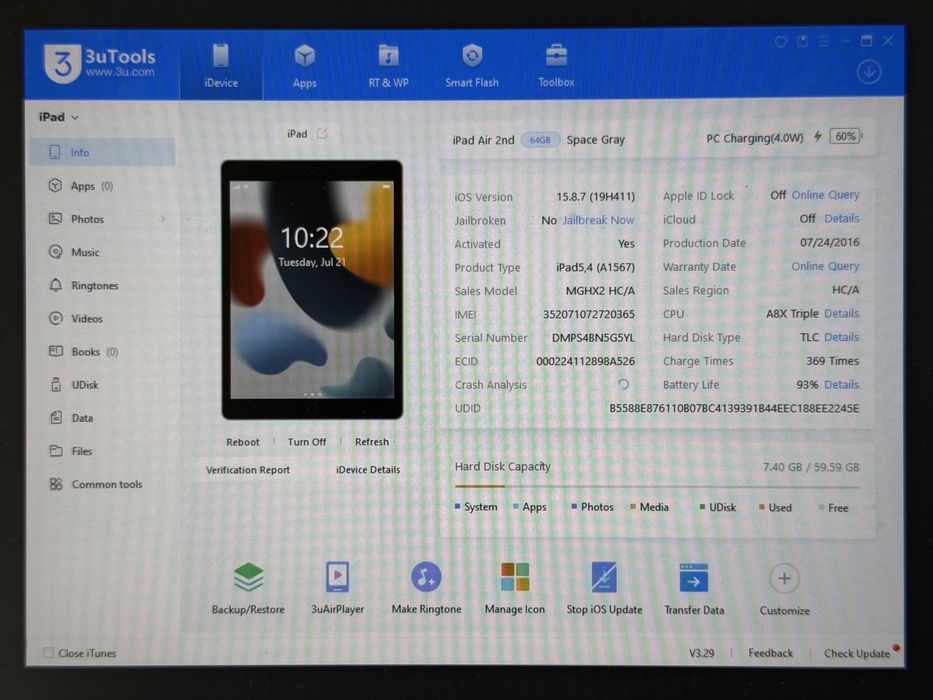
Task: Switch to RT & WP tab
Action: (x=389, y=66)
